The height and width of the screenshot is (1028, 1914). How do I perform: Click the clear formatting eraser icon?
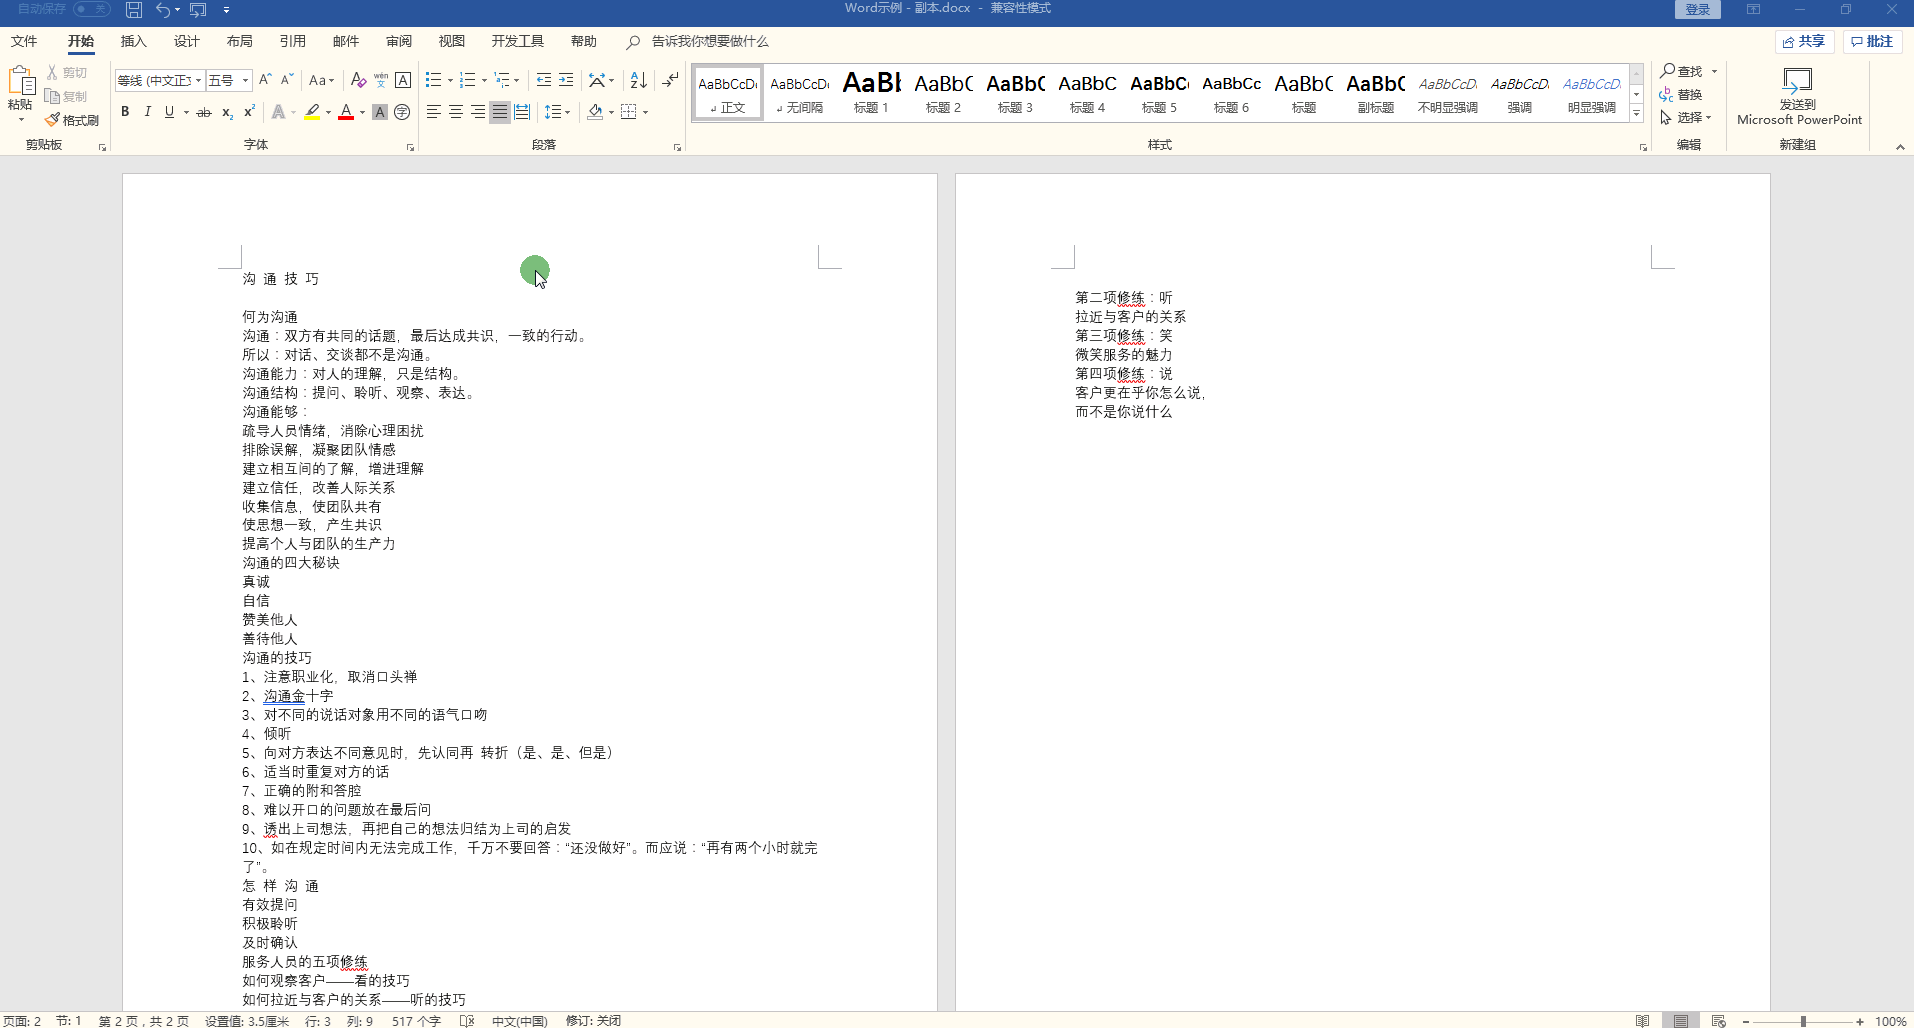pyautogui.click(x=358, y=80)
